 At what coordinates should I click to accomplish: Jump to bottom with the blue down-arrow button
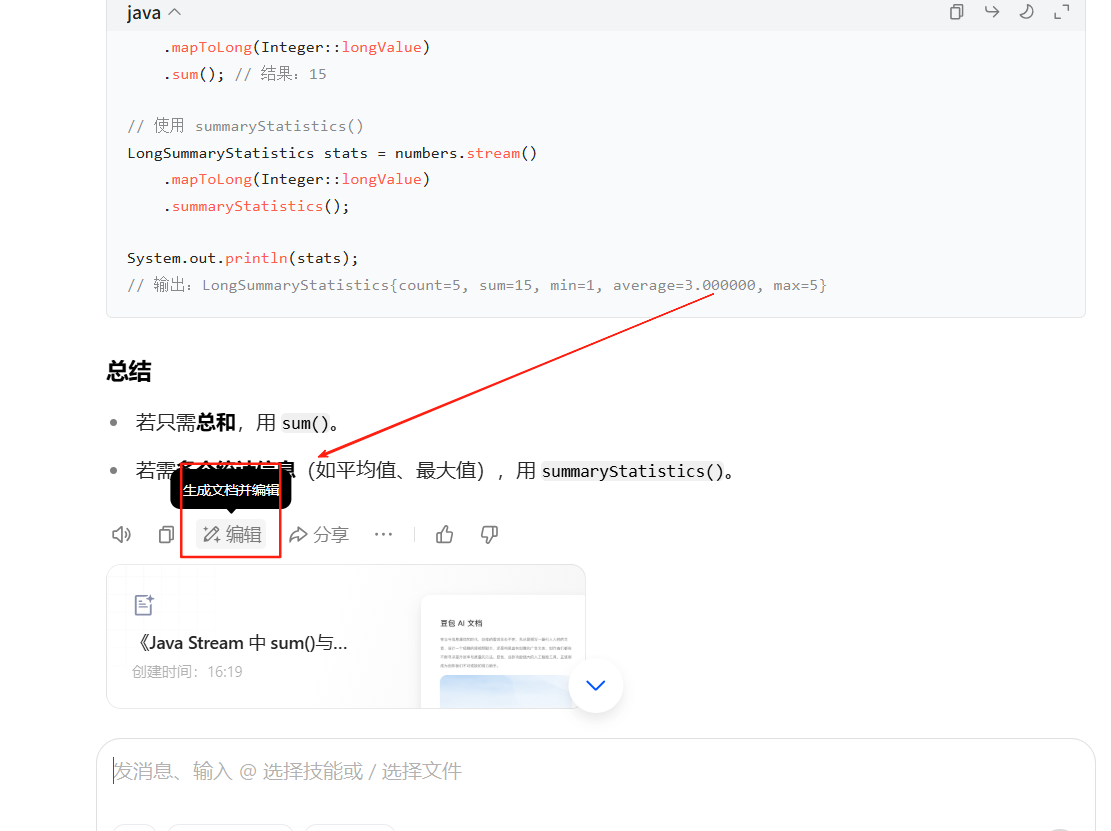pyautogui.click(x=596, y=685)
